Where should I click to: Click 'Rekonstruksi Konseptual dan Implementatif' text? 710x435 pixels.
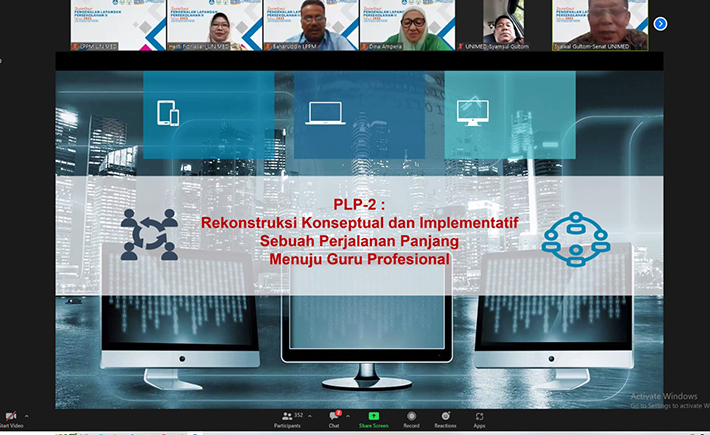pyautogui.click(x=360, y=223)
